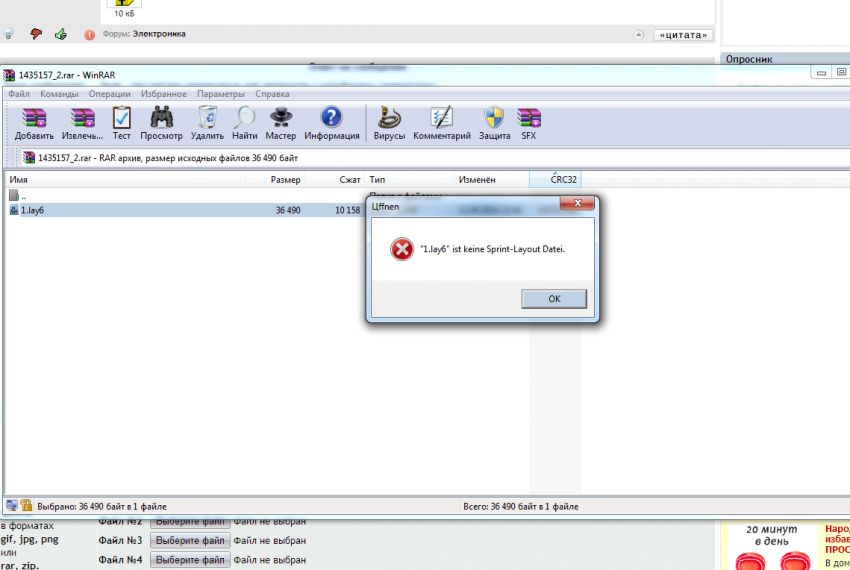
Task: Sort files by Размер column header
Action: (285, 179)
